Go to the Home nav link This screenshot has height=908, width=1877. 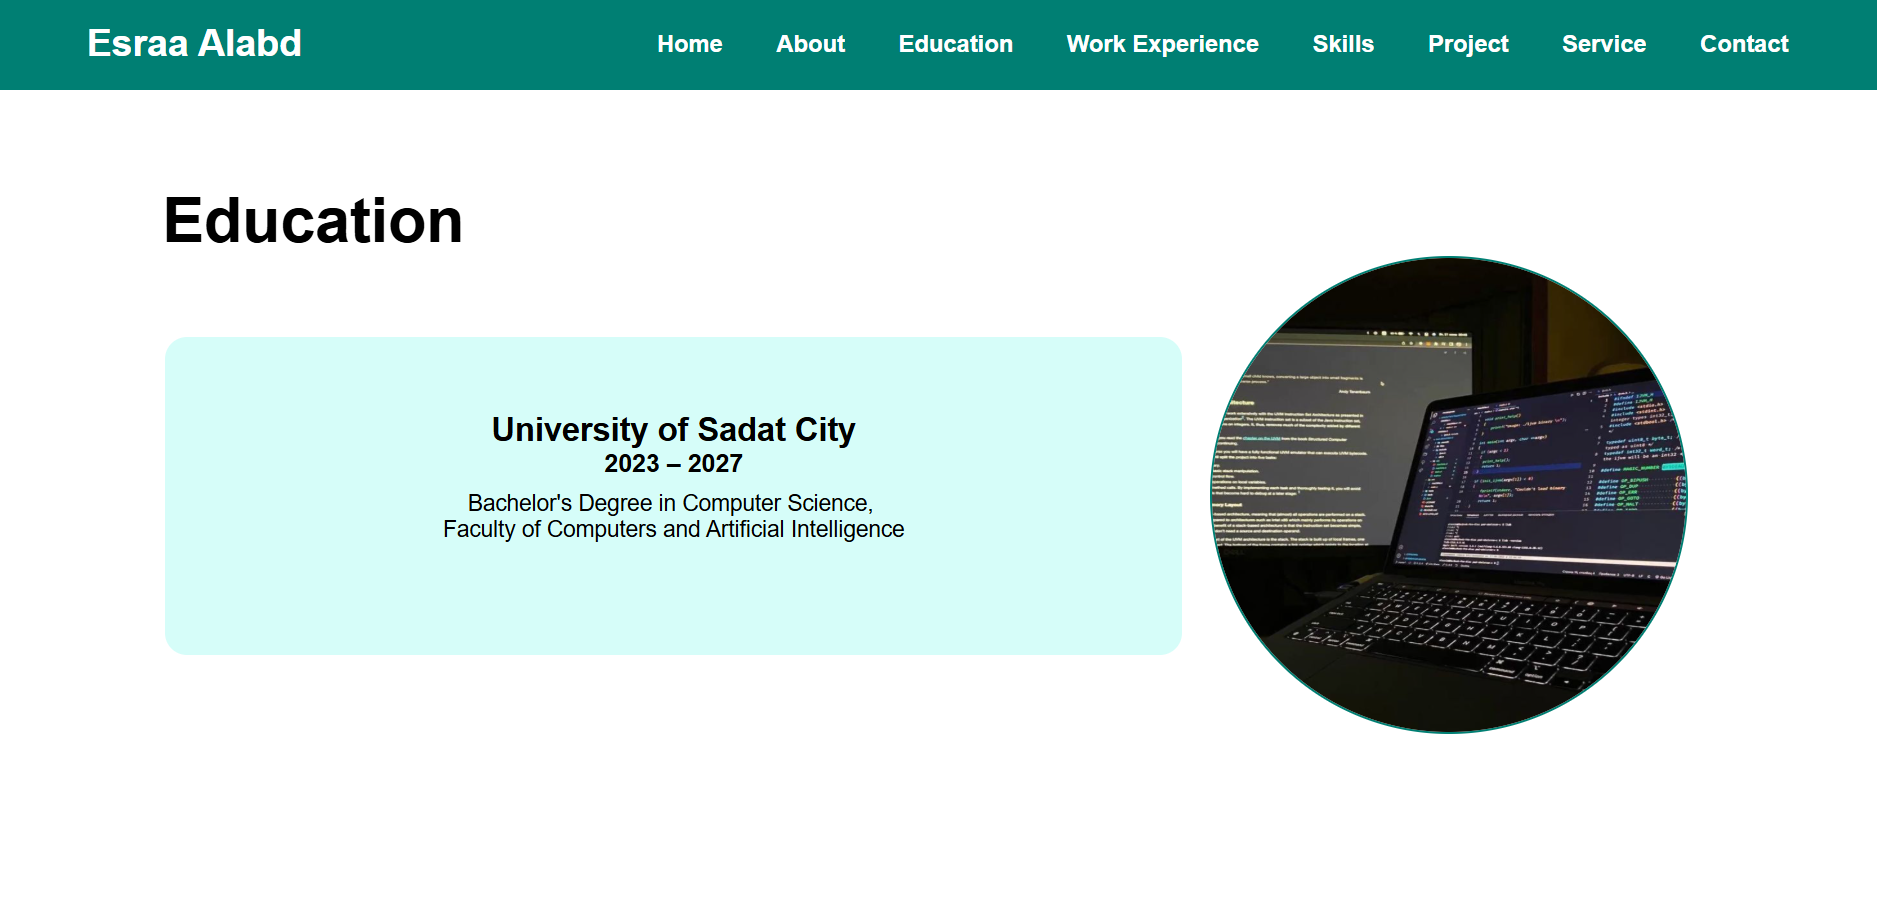pos(689,44)
